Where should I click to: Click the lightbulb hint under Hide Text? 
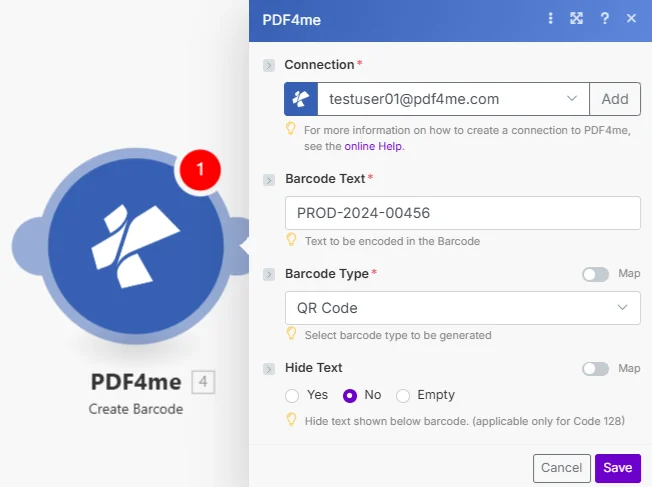(x=291, y=420)
